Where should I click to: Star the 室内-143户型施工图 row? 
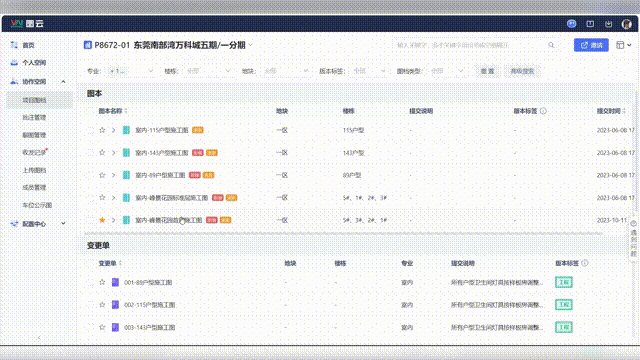click(102, 153)
